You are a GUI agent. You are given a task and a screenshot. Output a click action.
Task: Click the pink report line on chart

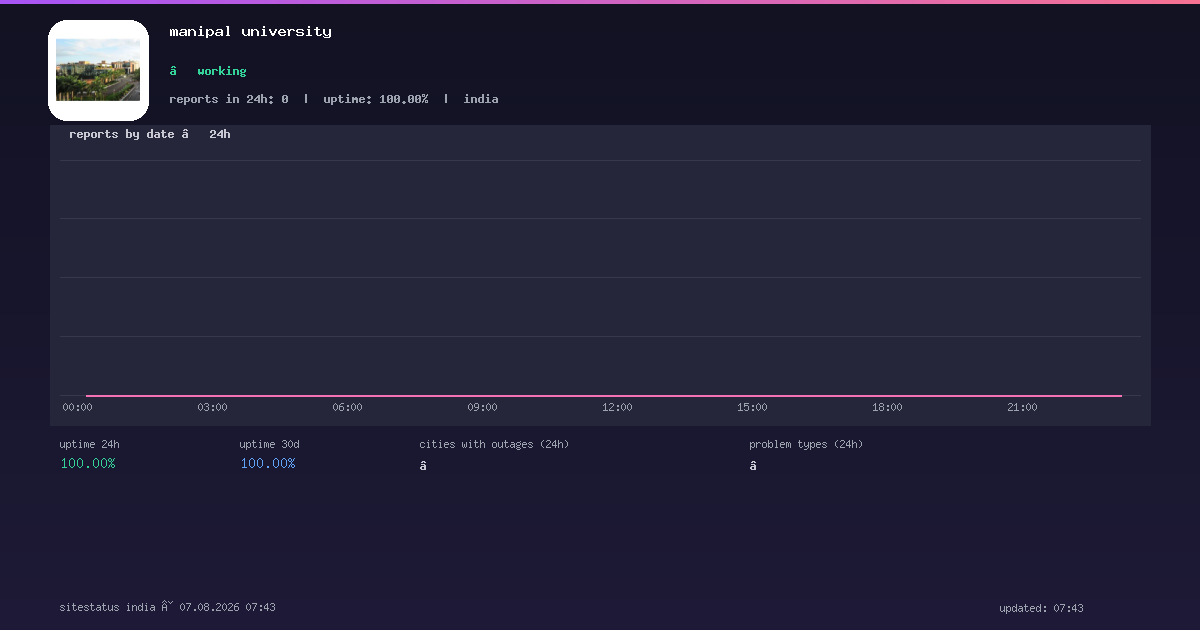pyautogui.click(x=604, y=396)
